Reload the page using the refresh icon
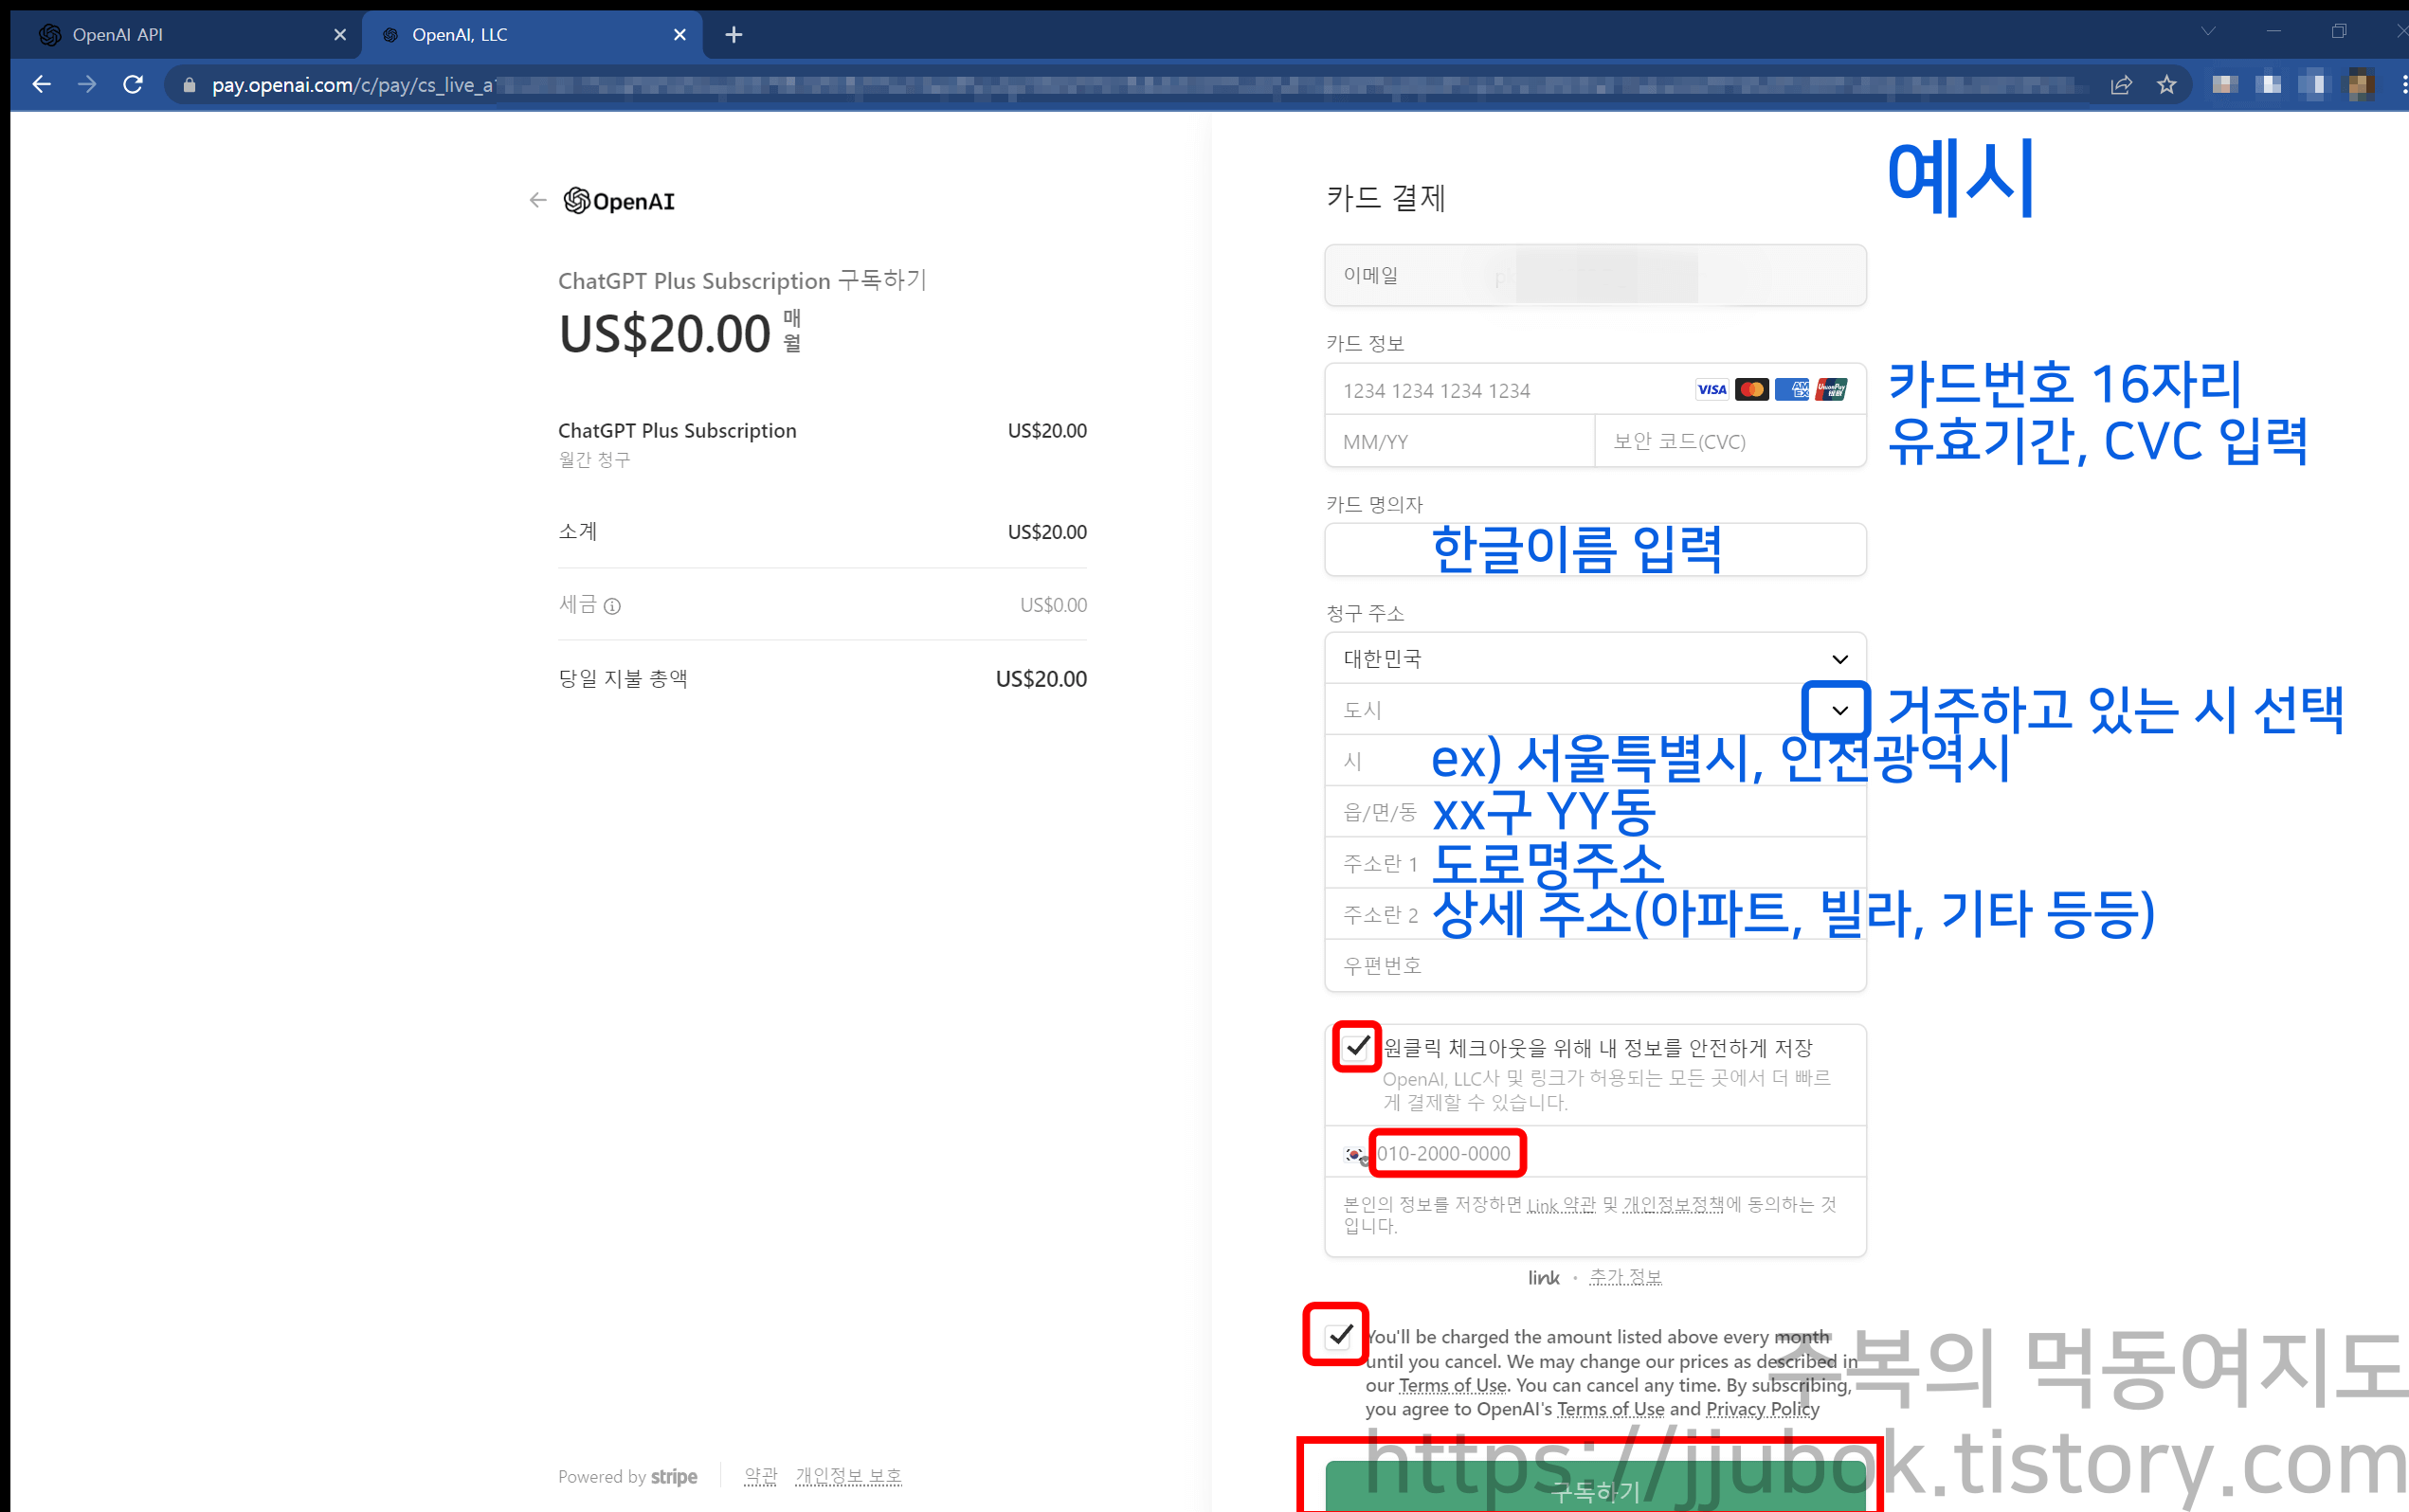Screen dimensions: 2409x1512 tap(132, 84)
